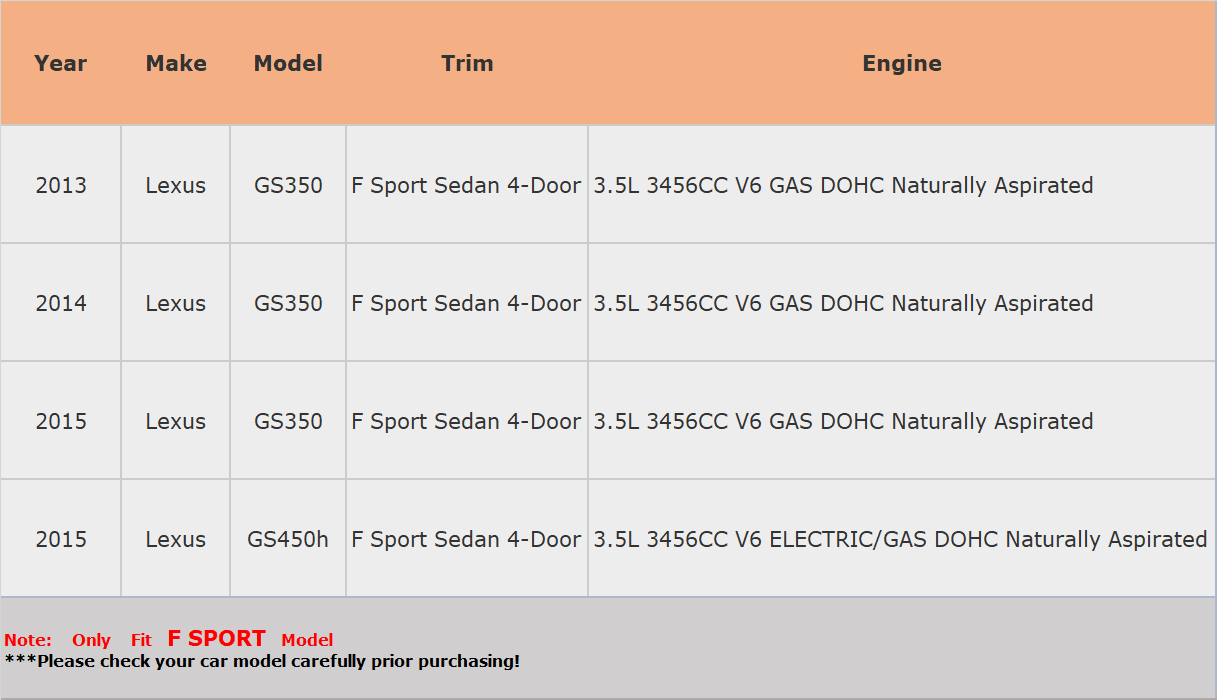Click the Year column header
The image size is (1217, 700).
point(61,63)
